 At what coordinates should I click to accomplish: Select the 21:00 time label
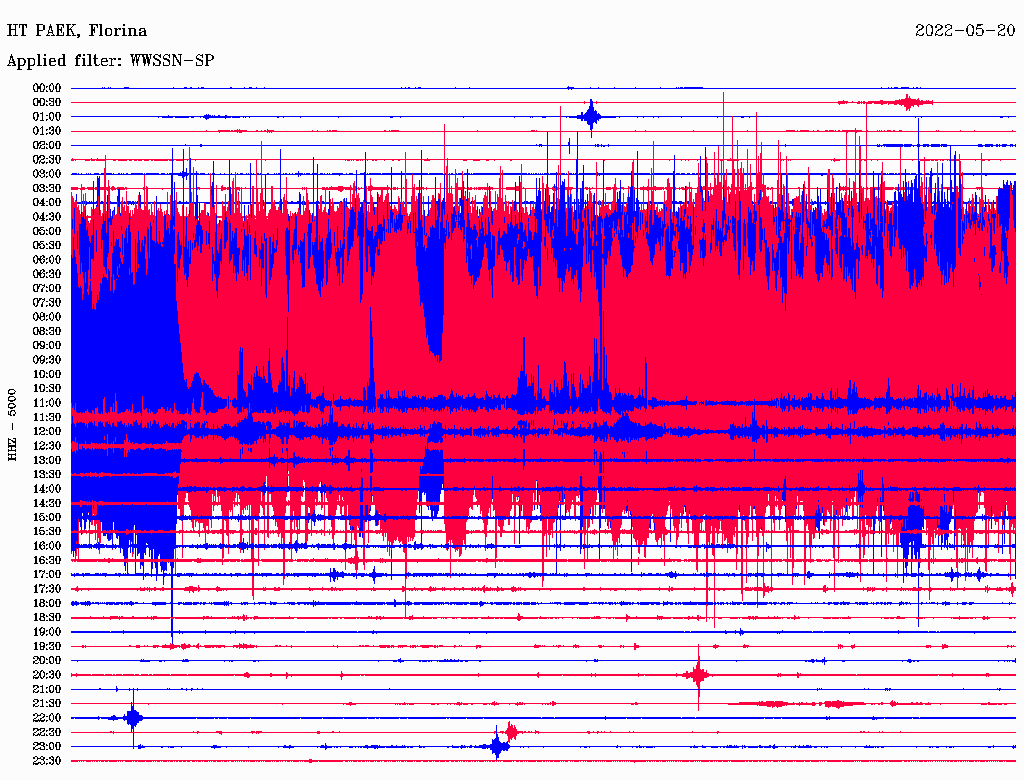click(x=47, y=690)
